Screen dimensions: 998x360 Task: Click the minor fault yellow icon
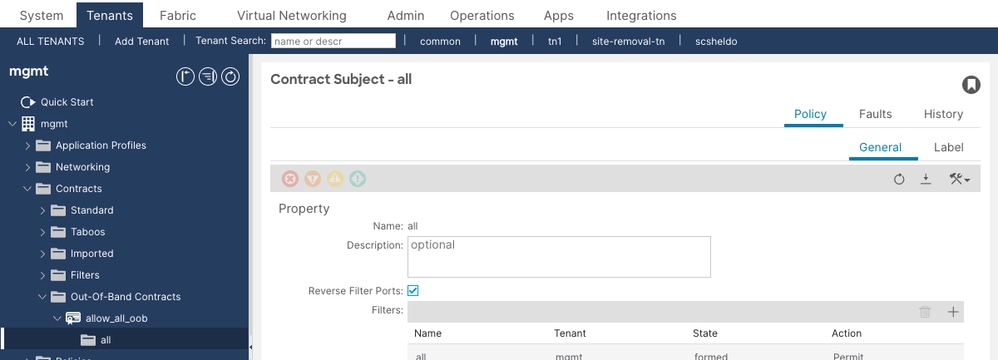335,179
